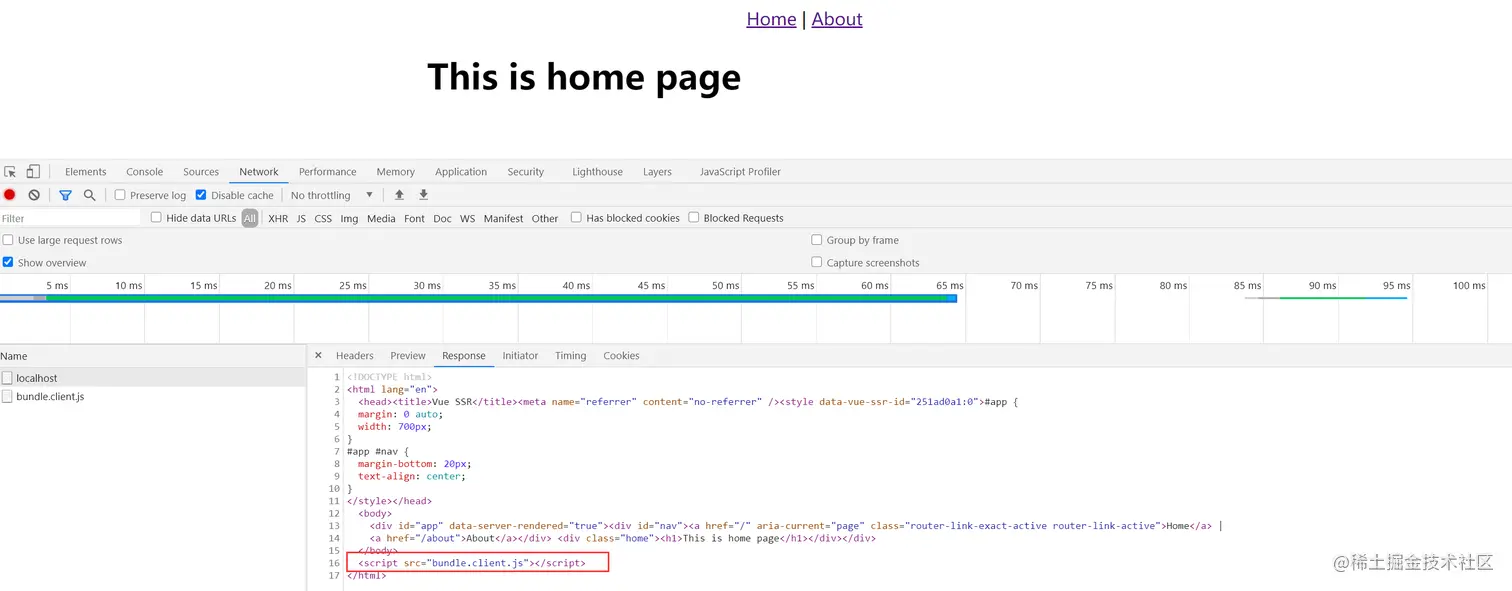Click the bundle.client.js file icon
Screen dimensions: 1512x591
point(8,396)
